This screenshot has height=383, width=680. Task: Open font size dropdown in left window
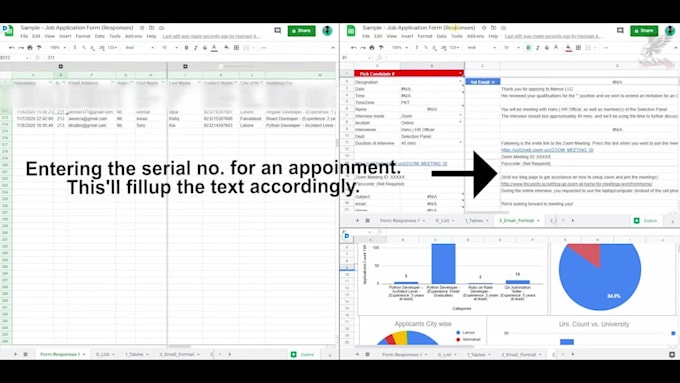170,47
